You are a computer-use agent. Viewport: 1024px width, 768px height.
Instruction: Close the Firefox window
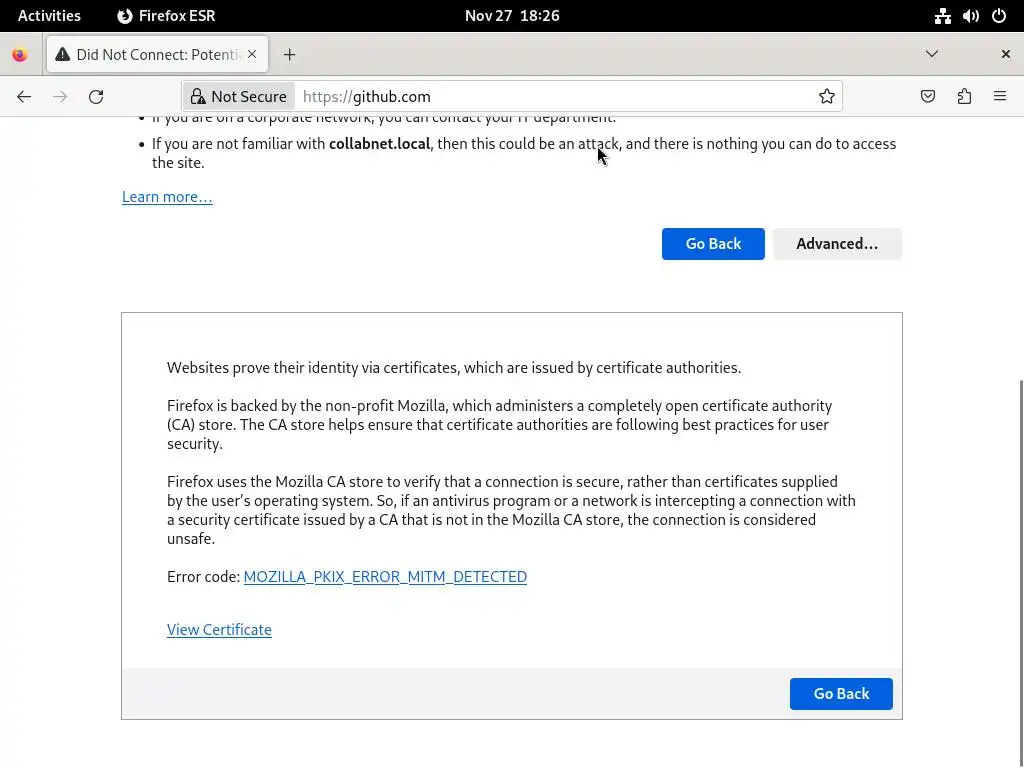(x=1006, y=54)
